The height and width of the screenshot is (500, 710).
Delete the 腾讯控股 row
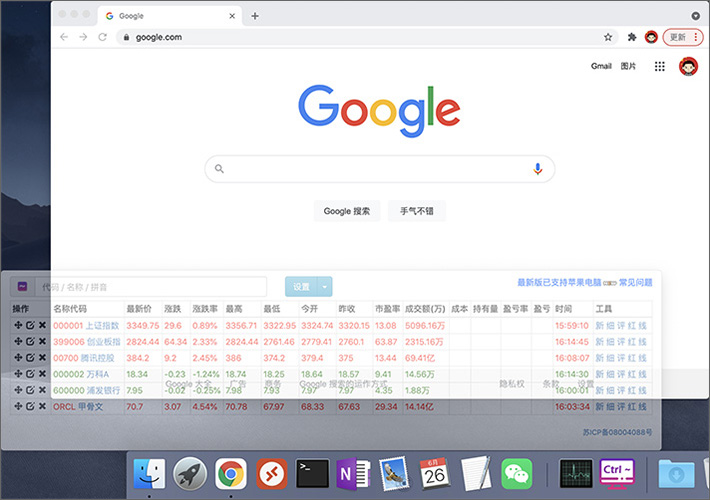pyautogui.click(x=42, y=358)
